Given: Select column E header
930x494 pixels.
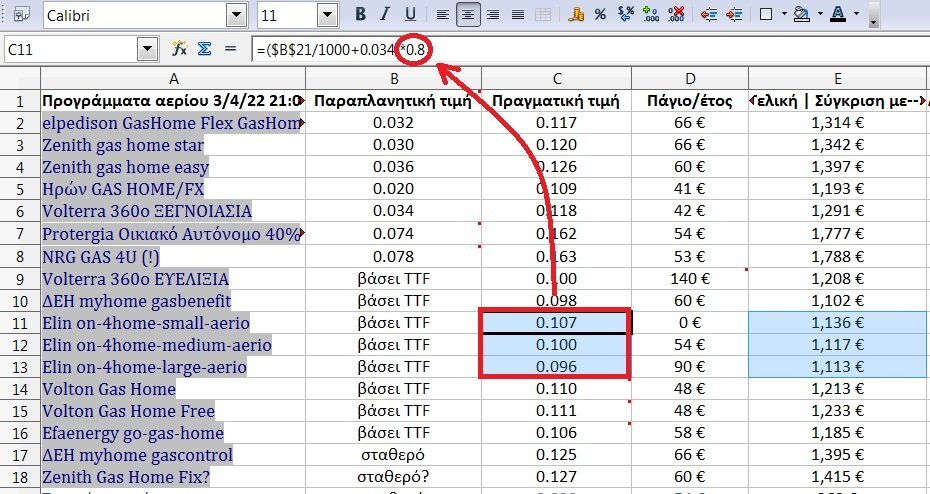Looking at the screenshot, I should tap(837, 78).
